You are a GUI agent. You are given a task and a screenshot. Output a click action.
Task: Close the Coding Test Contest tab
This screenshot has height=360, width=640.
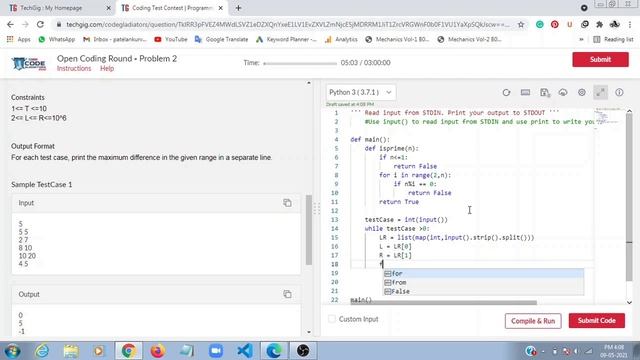[x=220, y=8]
